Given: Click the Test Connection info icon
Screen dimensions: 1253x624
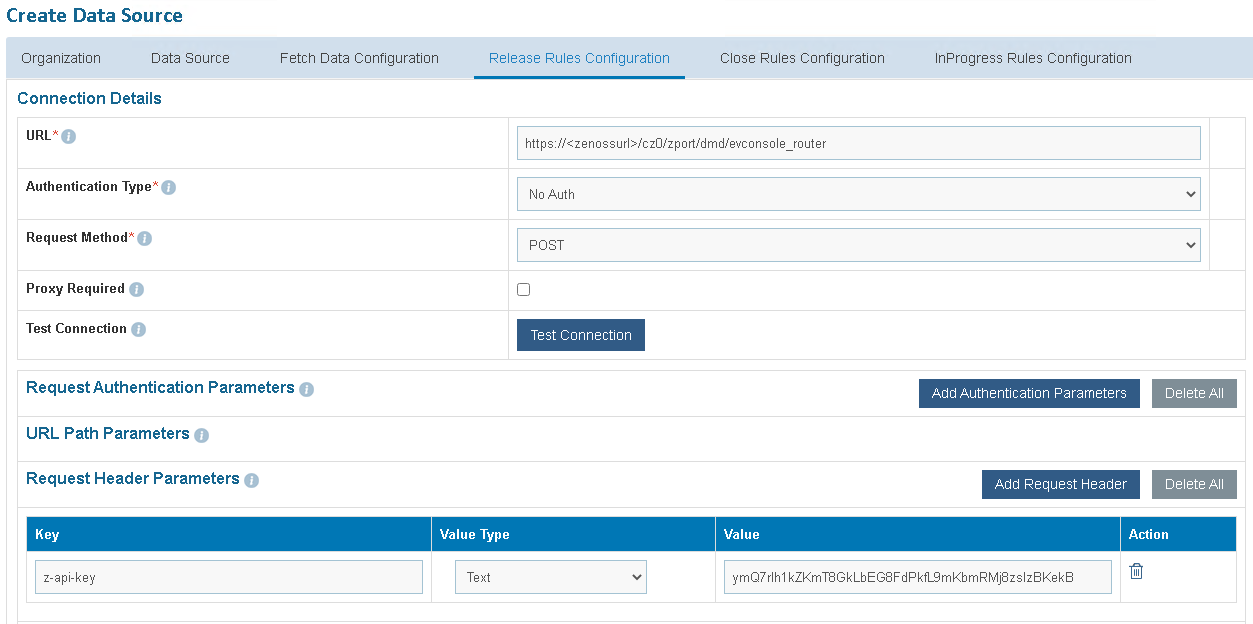Looking at the screenshot, I should pos(139,330).
